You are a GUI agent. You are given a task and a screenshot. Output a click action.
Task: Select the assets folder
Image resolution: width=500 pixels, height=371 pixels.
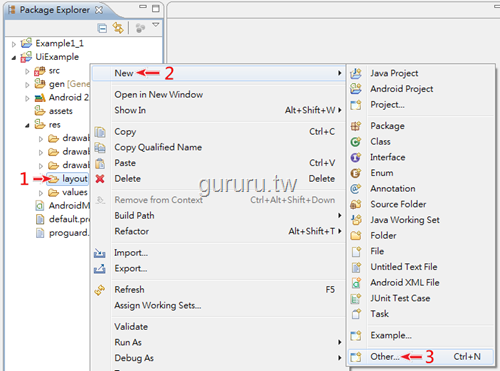point(61,111)
